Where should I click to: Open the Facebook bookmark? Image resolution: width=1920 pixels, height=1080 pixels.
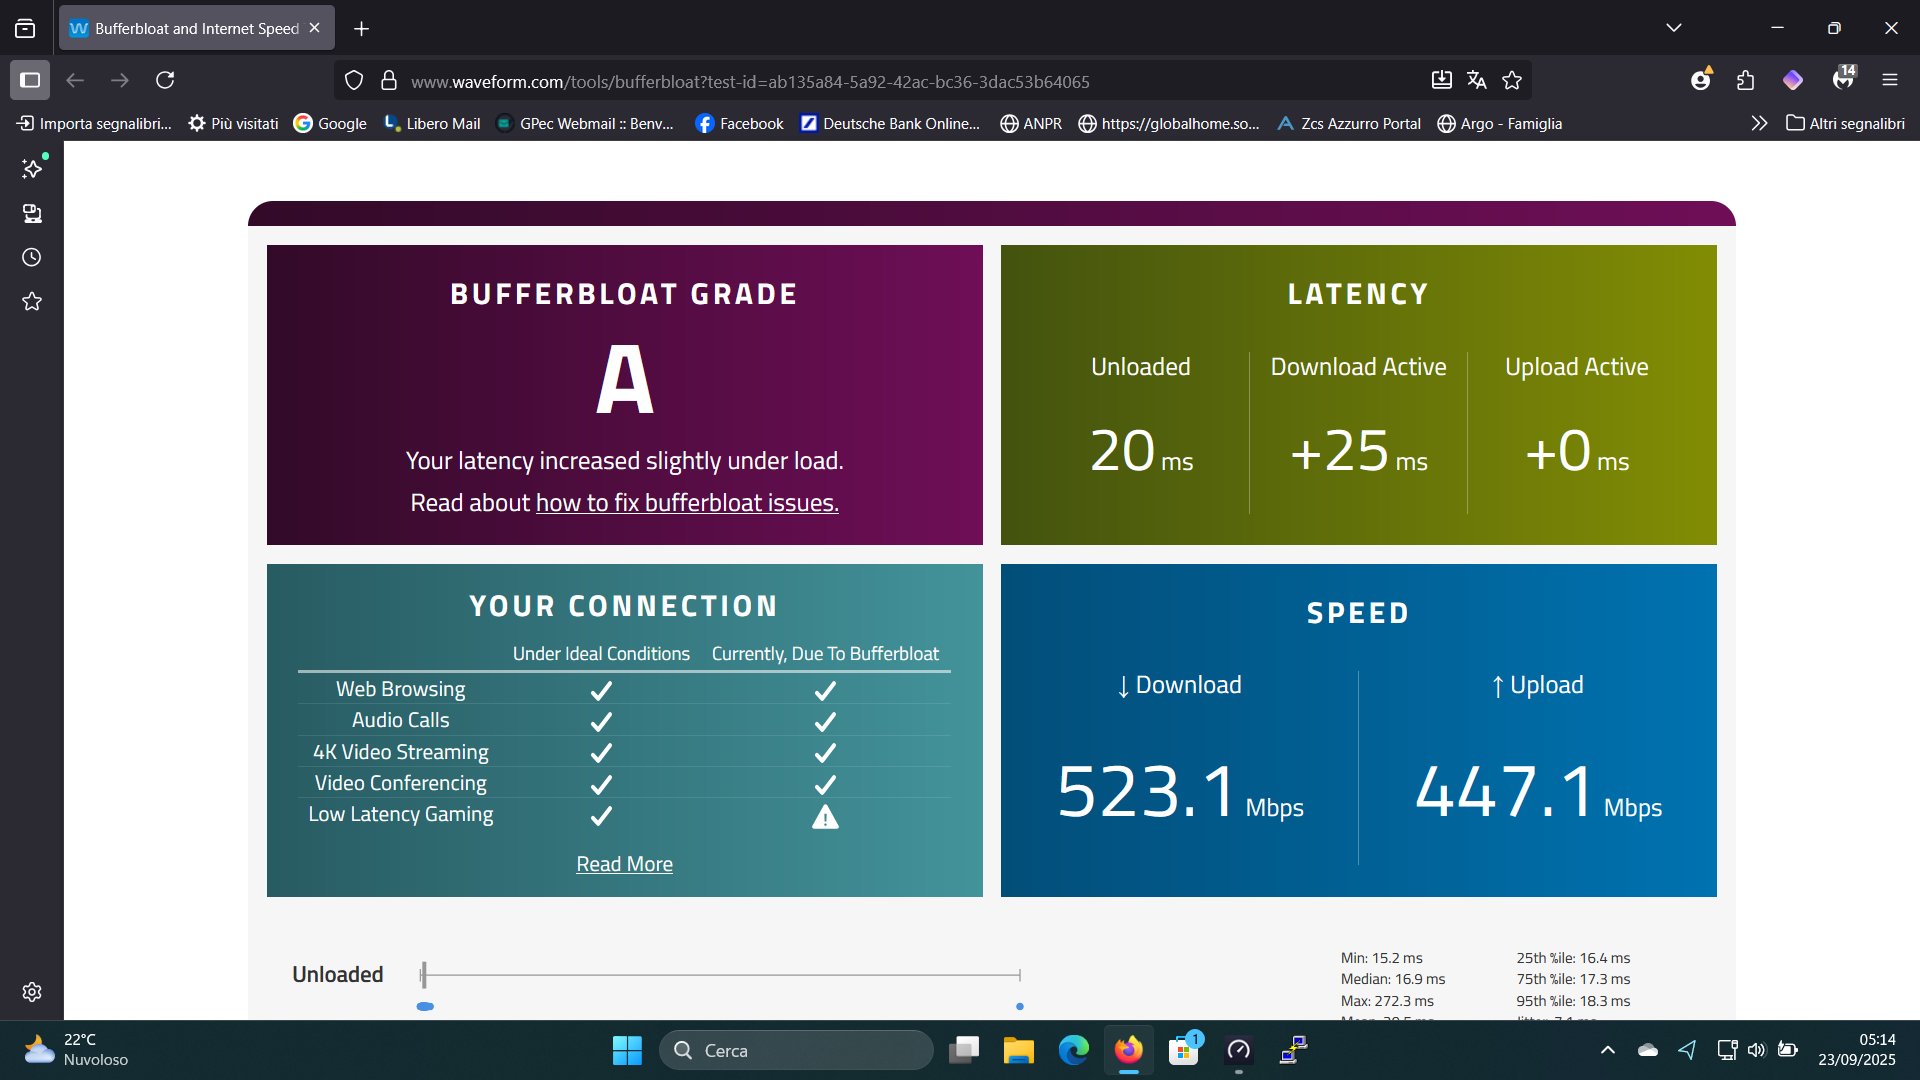(739, 124)
